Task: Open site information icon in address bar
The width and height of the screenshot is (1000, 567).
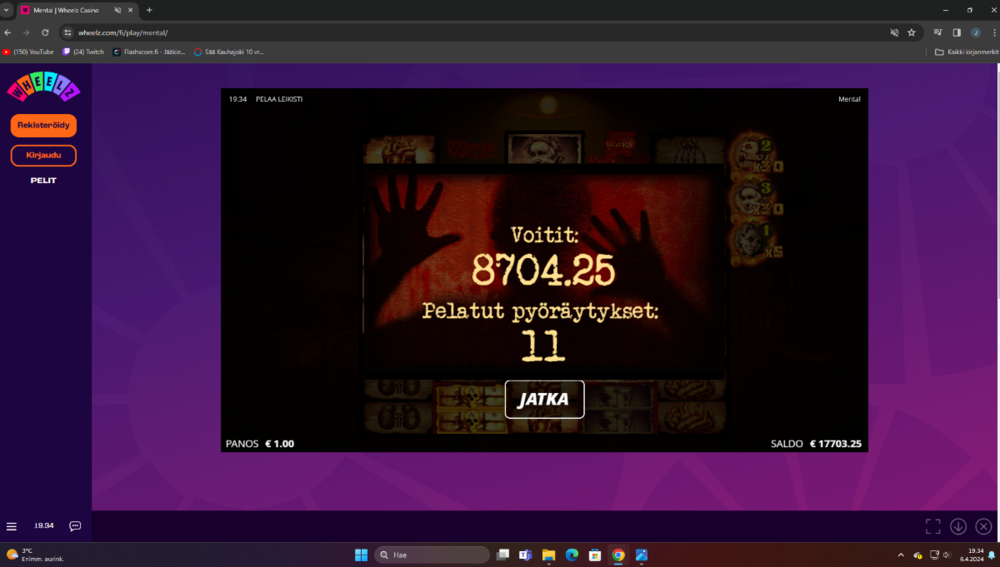Action: point(68,33)
